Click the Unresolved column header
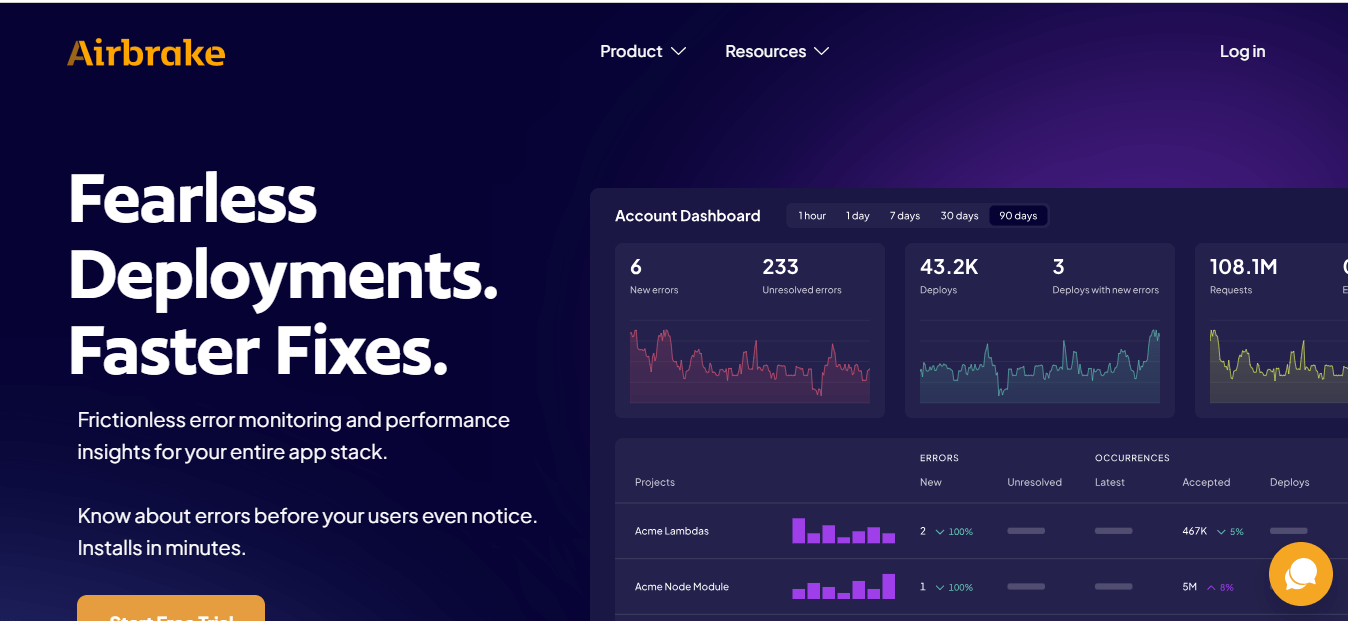This screenshot has width=1348, height=621. (1034, 482)
